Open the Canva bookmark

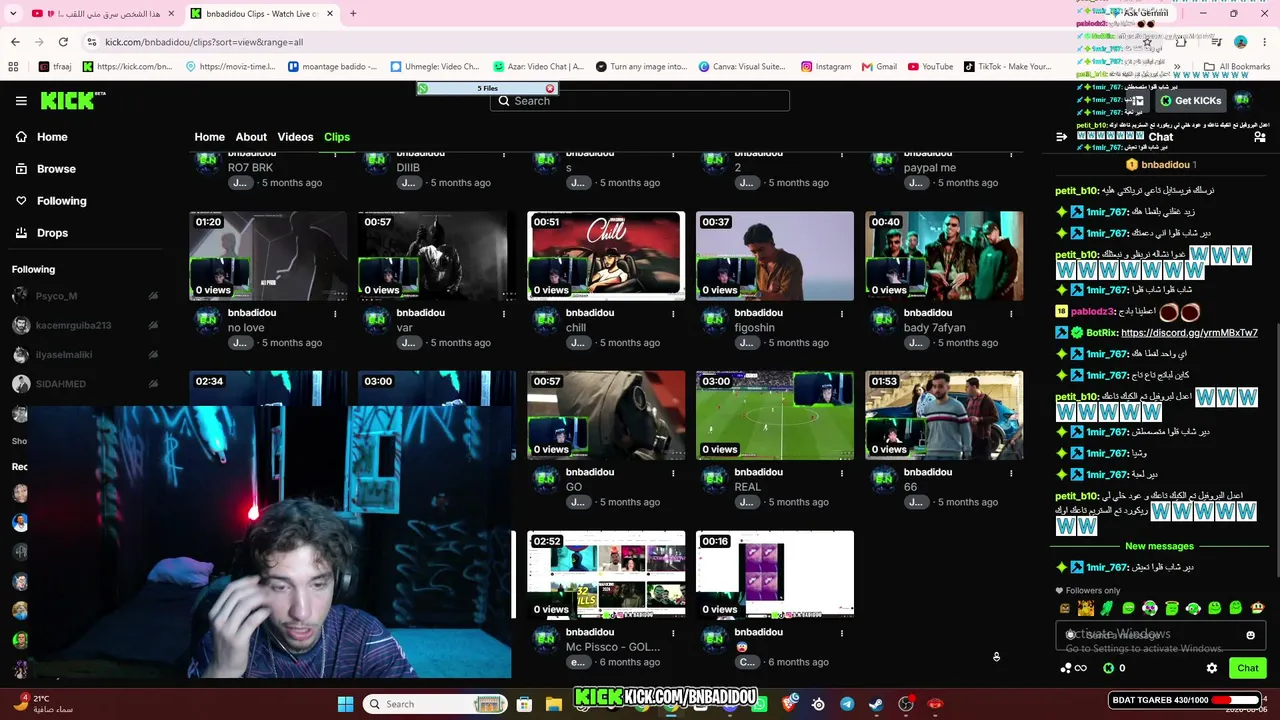tap(741, 67)
